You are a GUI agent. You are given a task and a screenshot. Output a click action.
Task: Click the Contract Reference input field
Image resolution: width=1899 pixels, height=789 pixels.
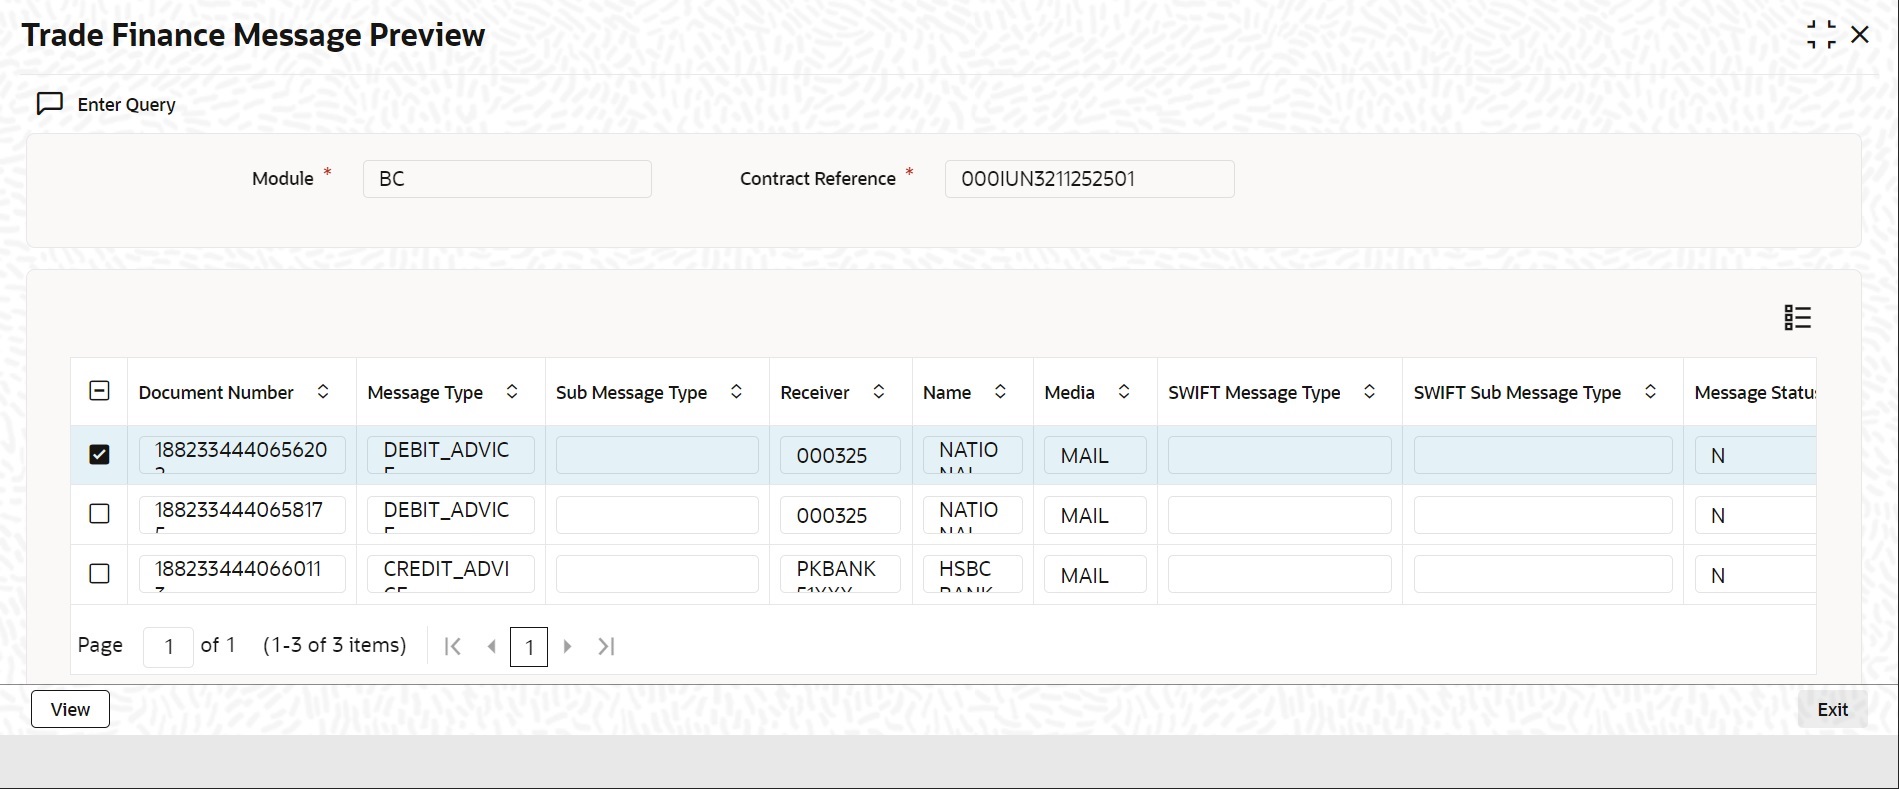click(1089, 179)
